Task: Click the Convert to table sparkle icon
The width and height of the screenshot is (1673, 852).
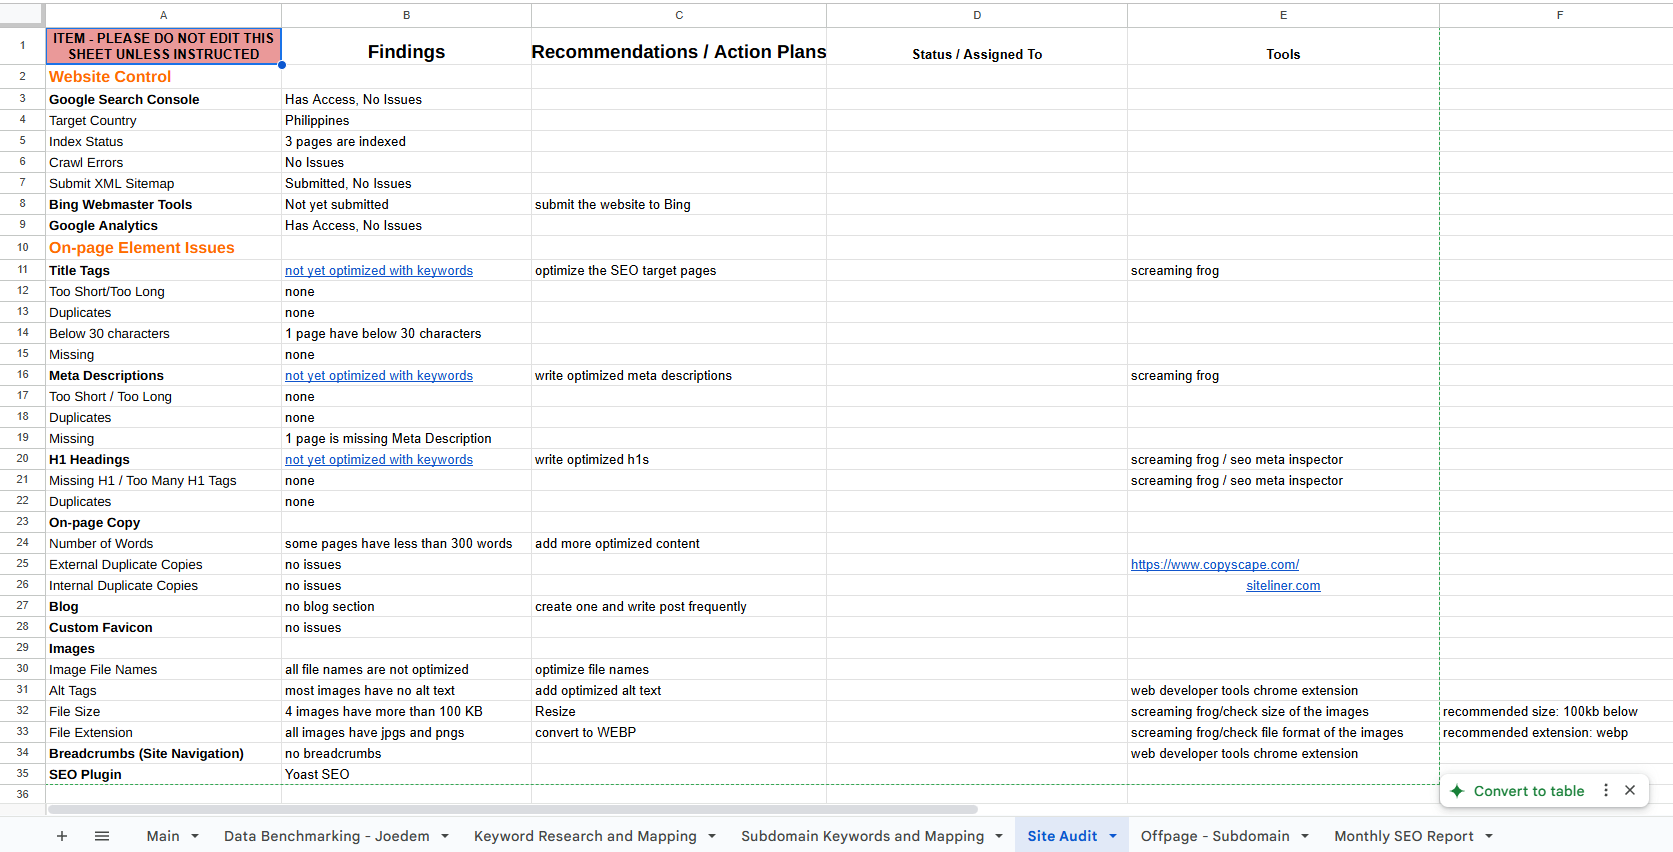Action: click(1457, 791)
